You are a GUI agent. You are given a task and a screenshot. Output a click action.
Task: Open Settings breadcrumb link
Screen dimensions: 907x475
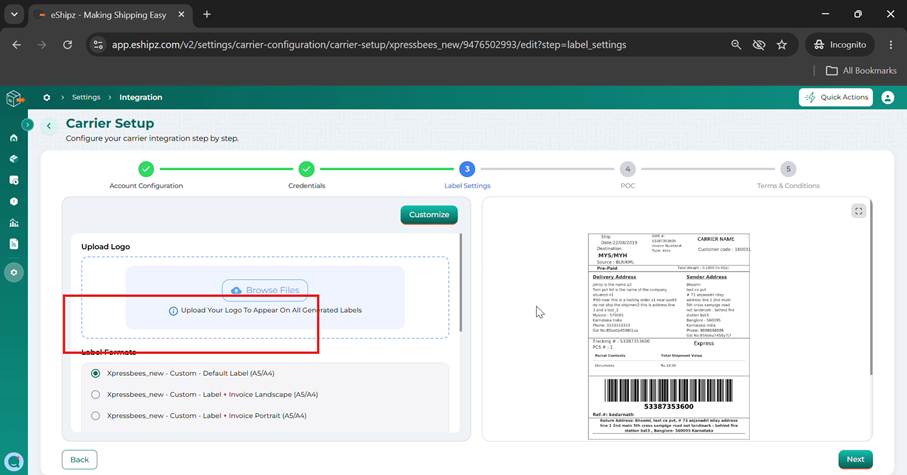tap(86, 97)
